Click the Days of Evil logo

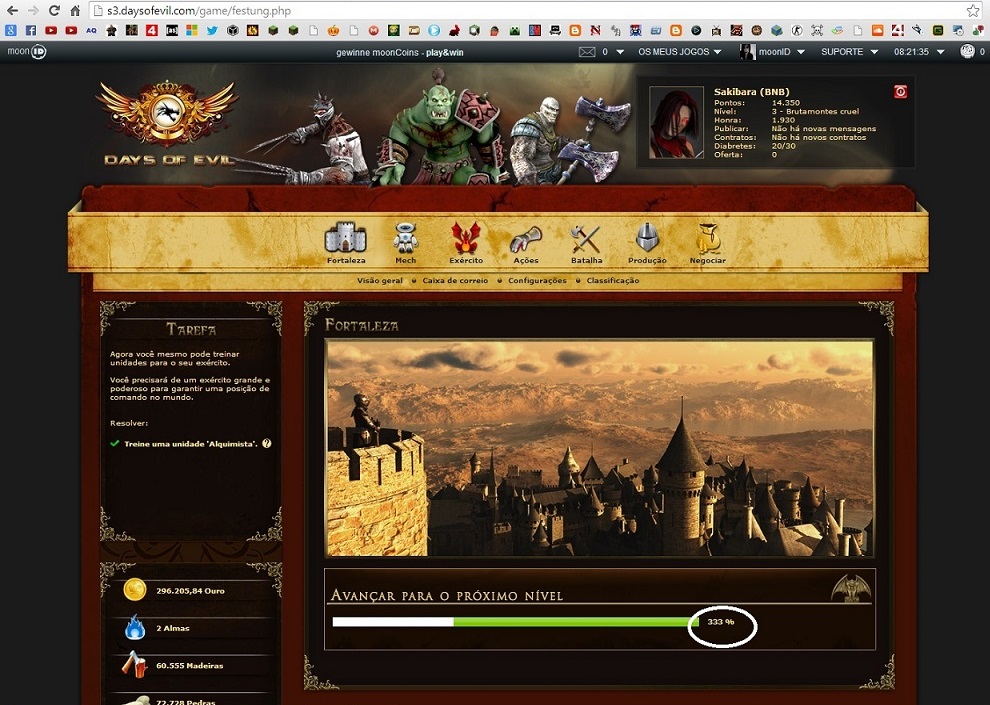tap(167, 123)
